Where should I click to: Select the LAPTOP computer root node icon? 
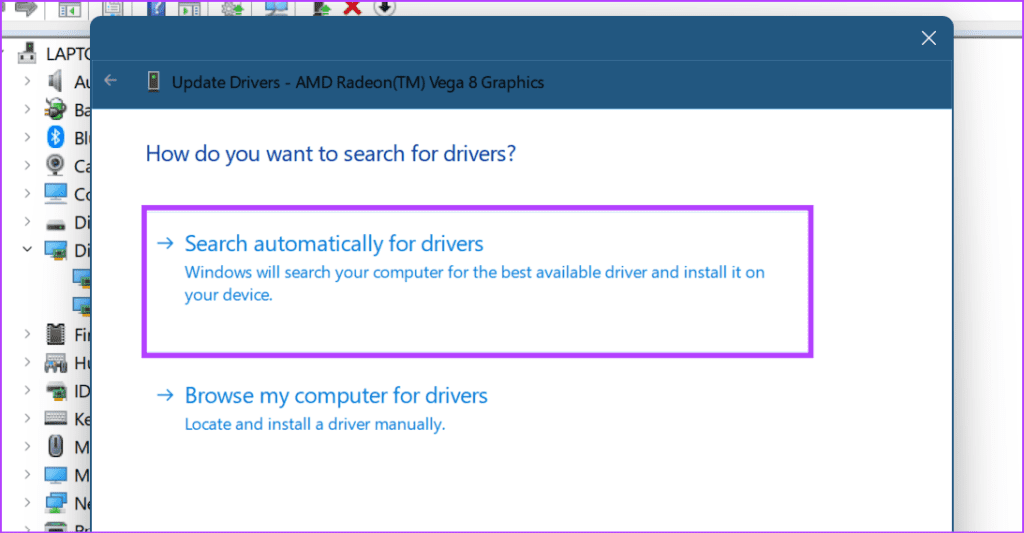tap(27, 53)
